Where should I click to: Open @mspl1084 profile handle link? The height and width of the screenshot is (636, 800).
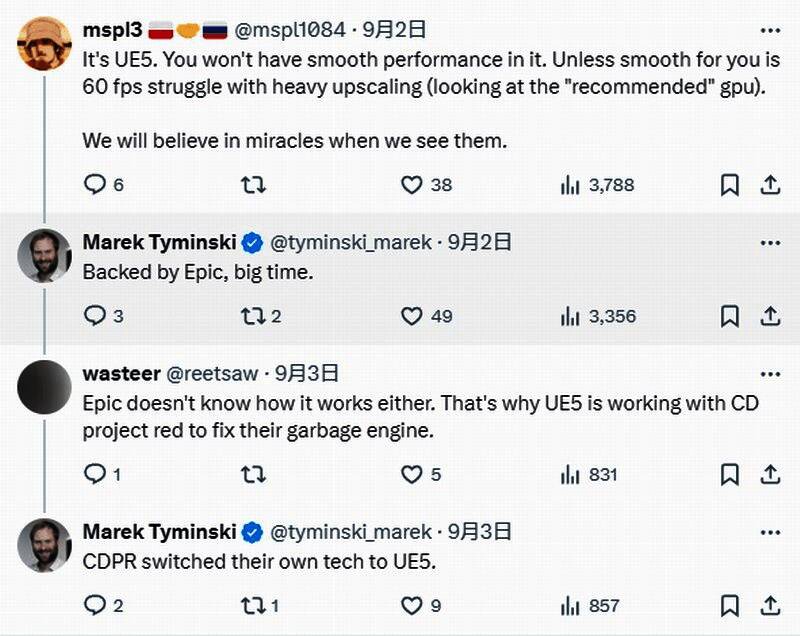tap(290, 31)
